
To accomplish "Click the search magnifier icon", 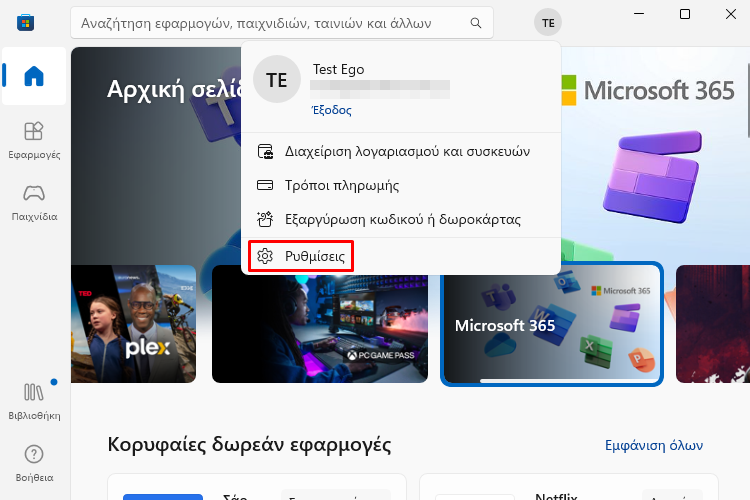I will tap(475, 23).
